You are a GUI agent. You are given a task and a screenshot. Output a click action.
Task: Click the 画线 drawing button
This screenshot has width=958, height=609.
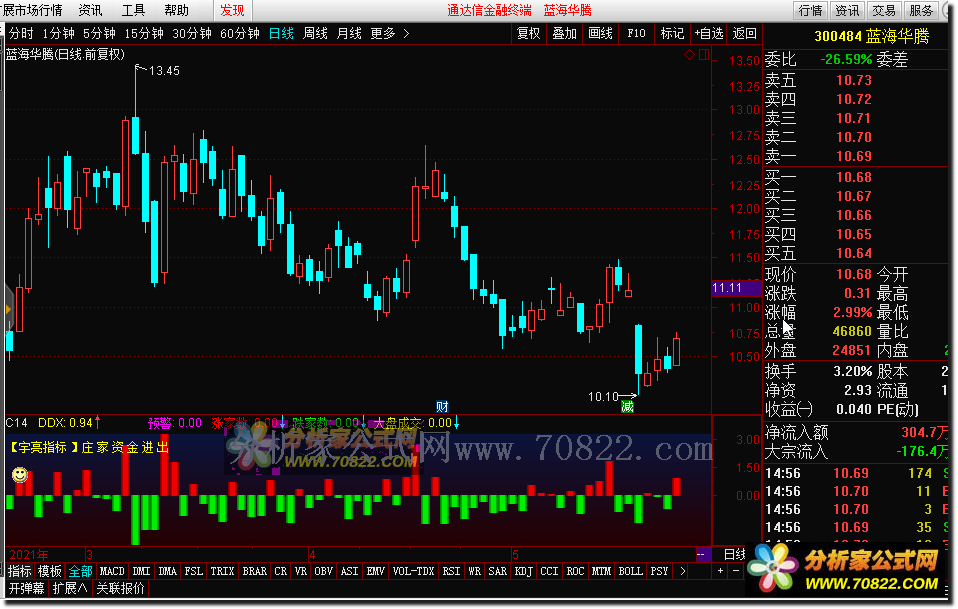coord(601,34)
